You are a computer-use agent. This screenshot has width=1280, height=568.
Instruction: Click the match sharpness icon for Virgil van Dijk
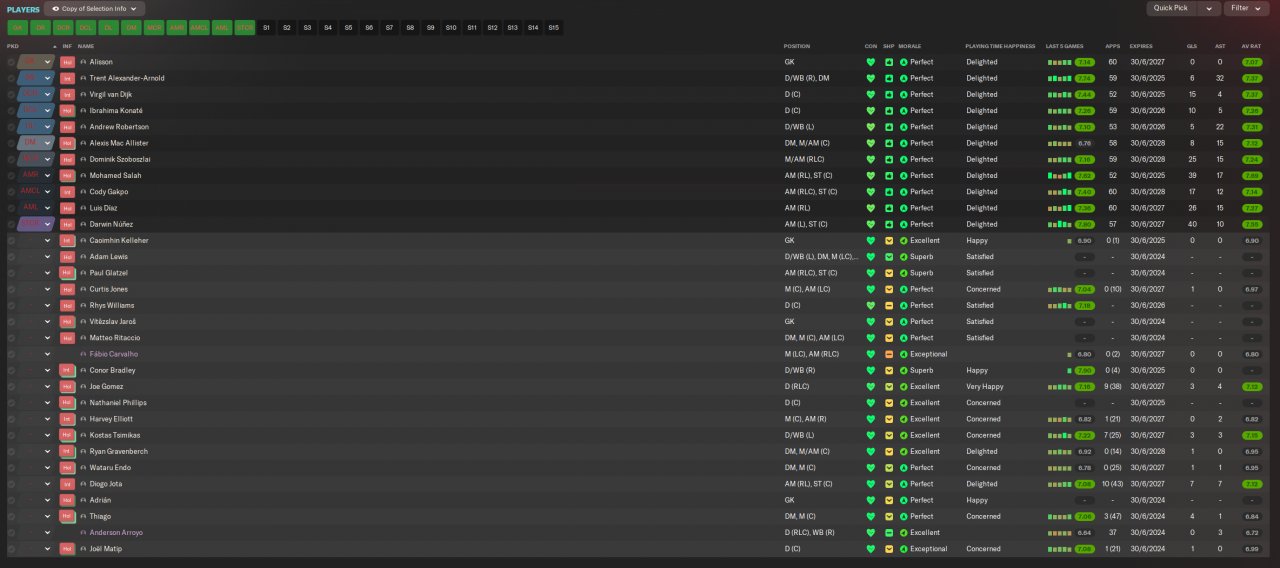(889, 94)
